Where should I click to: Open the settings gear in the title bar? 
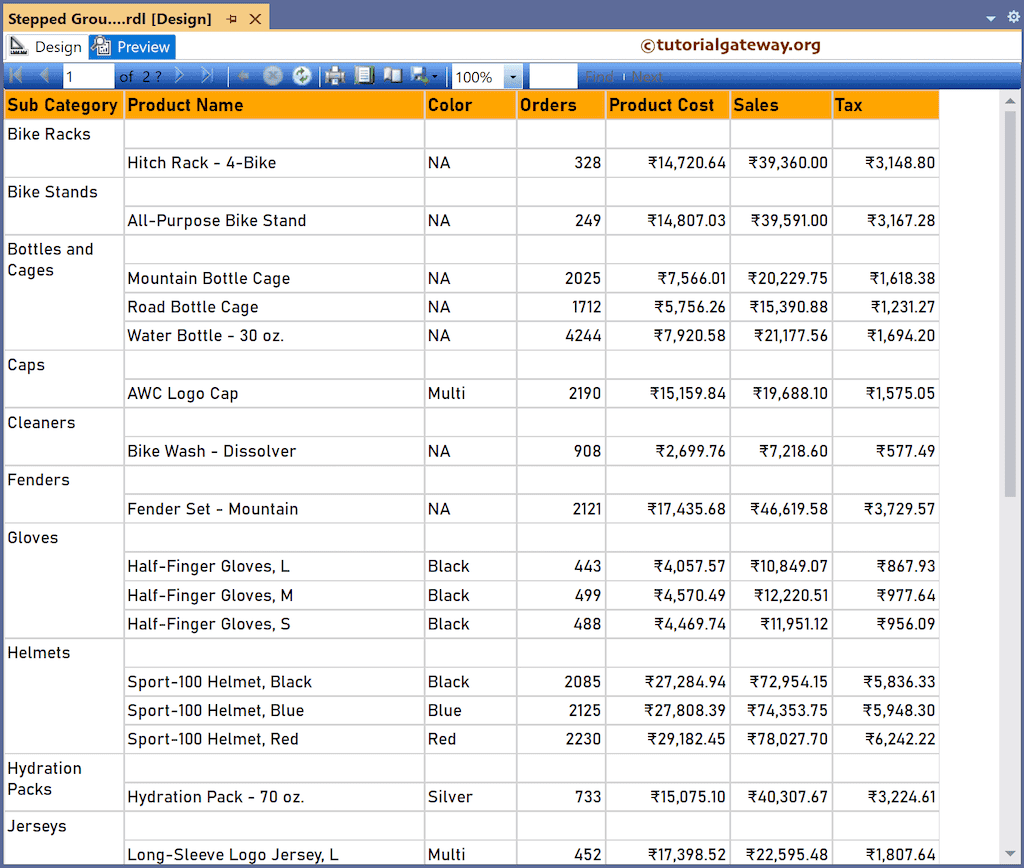pyautogui.click(x=1013, y=17)
